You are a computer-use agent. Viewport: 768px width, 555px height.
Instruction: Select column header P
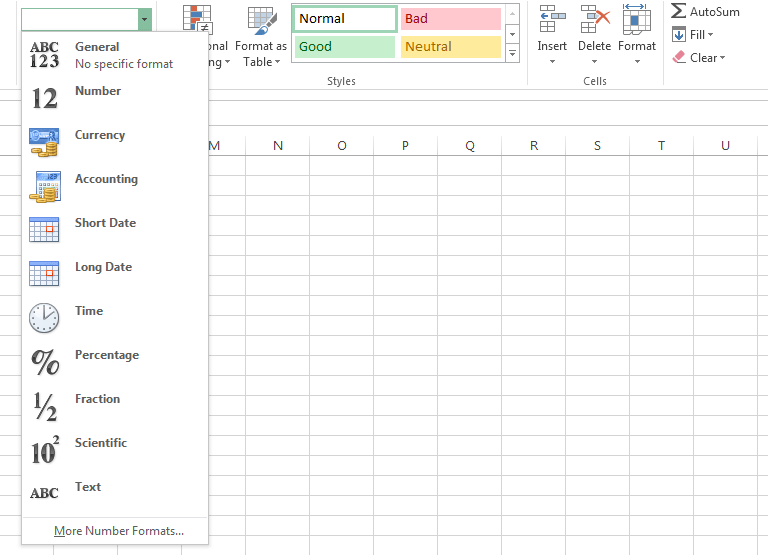405,145
